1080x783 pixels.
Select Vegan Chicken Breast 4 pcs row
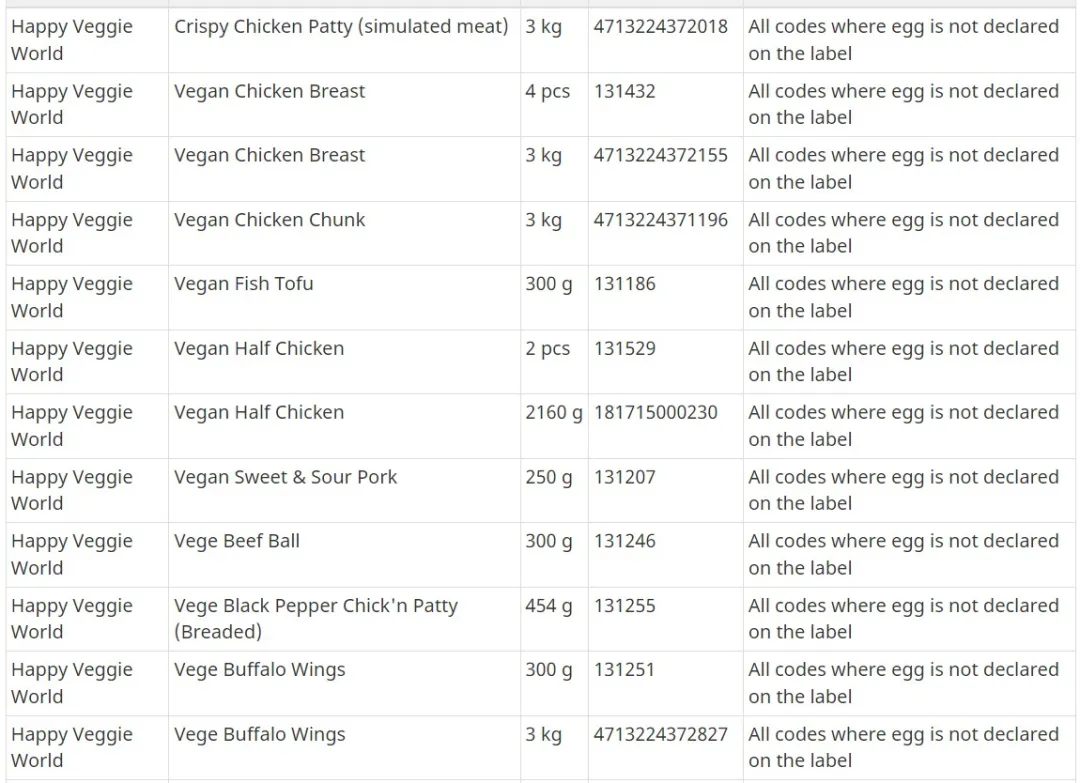[540, 105]
